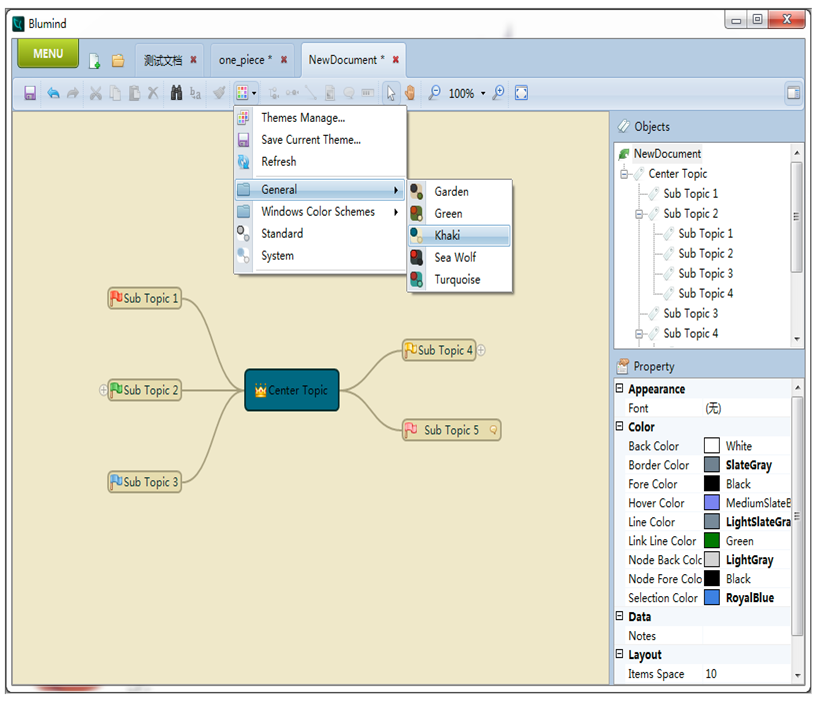This screenshot has height=701, width=816.
Task: Open the Find tool with the binoculars icon
Action: tap(175, 93)
